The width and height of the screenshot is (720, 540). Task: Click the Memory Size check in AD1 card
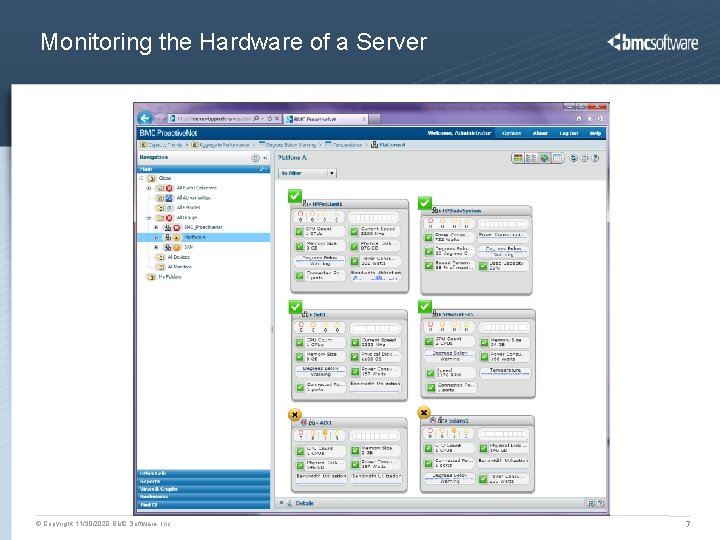(355, 450)
